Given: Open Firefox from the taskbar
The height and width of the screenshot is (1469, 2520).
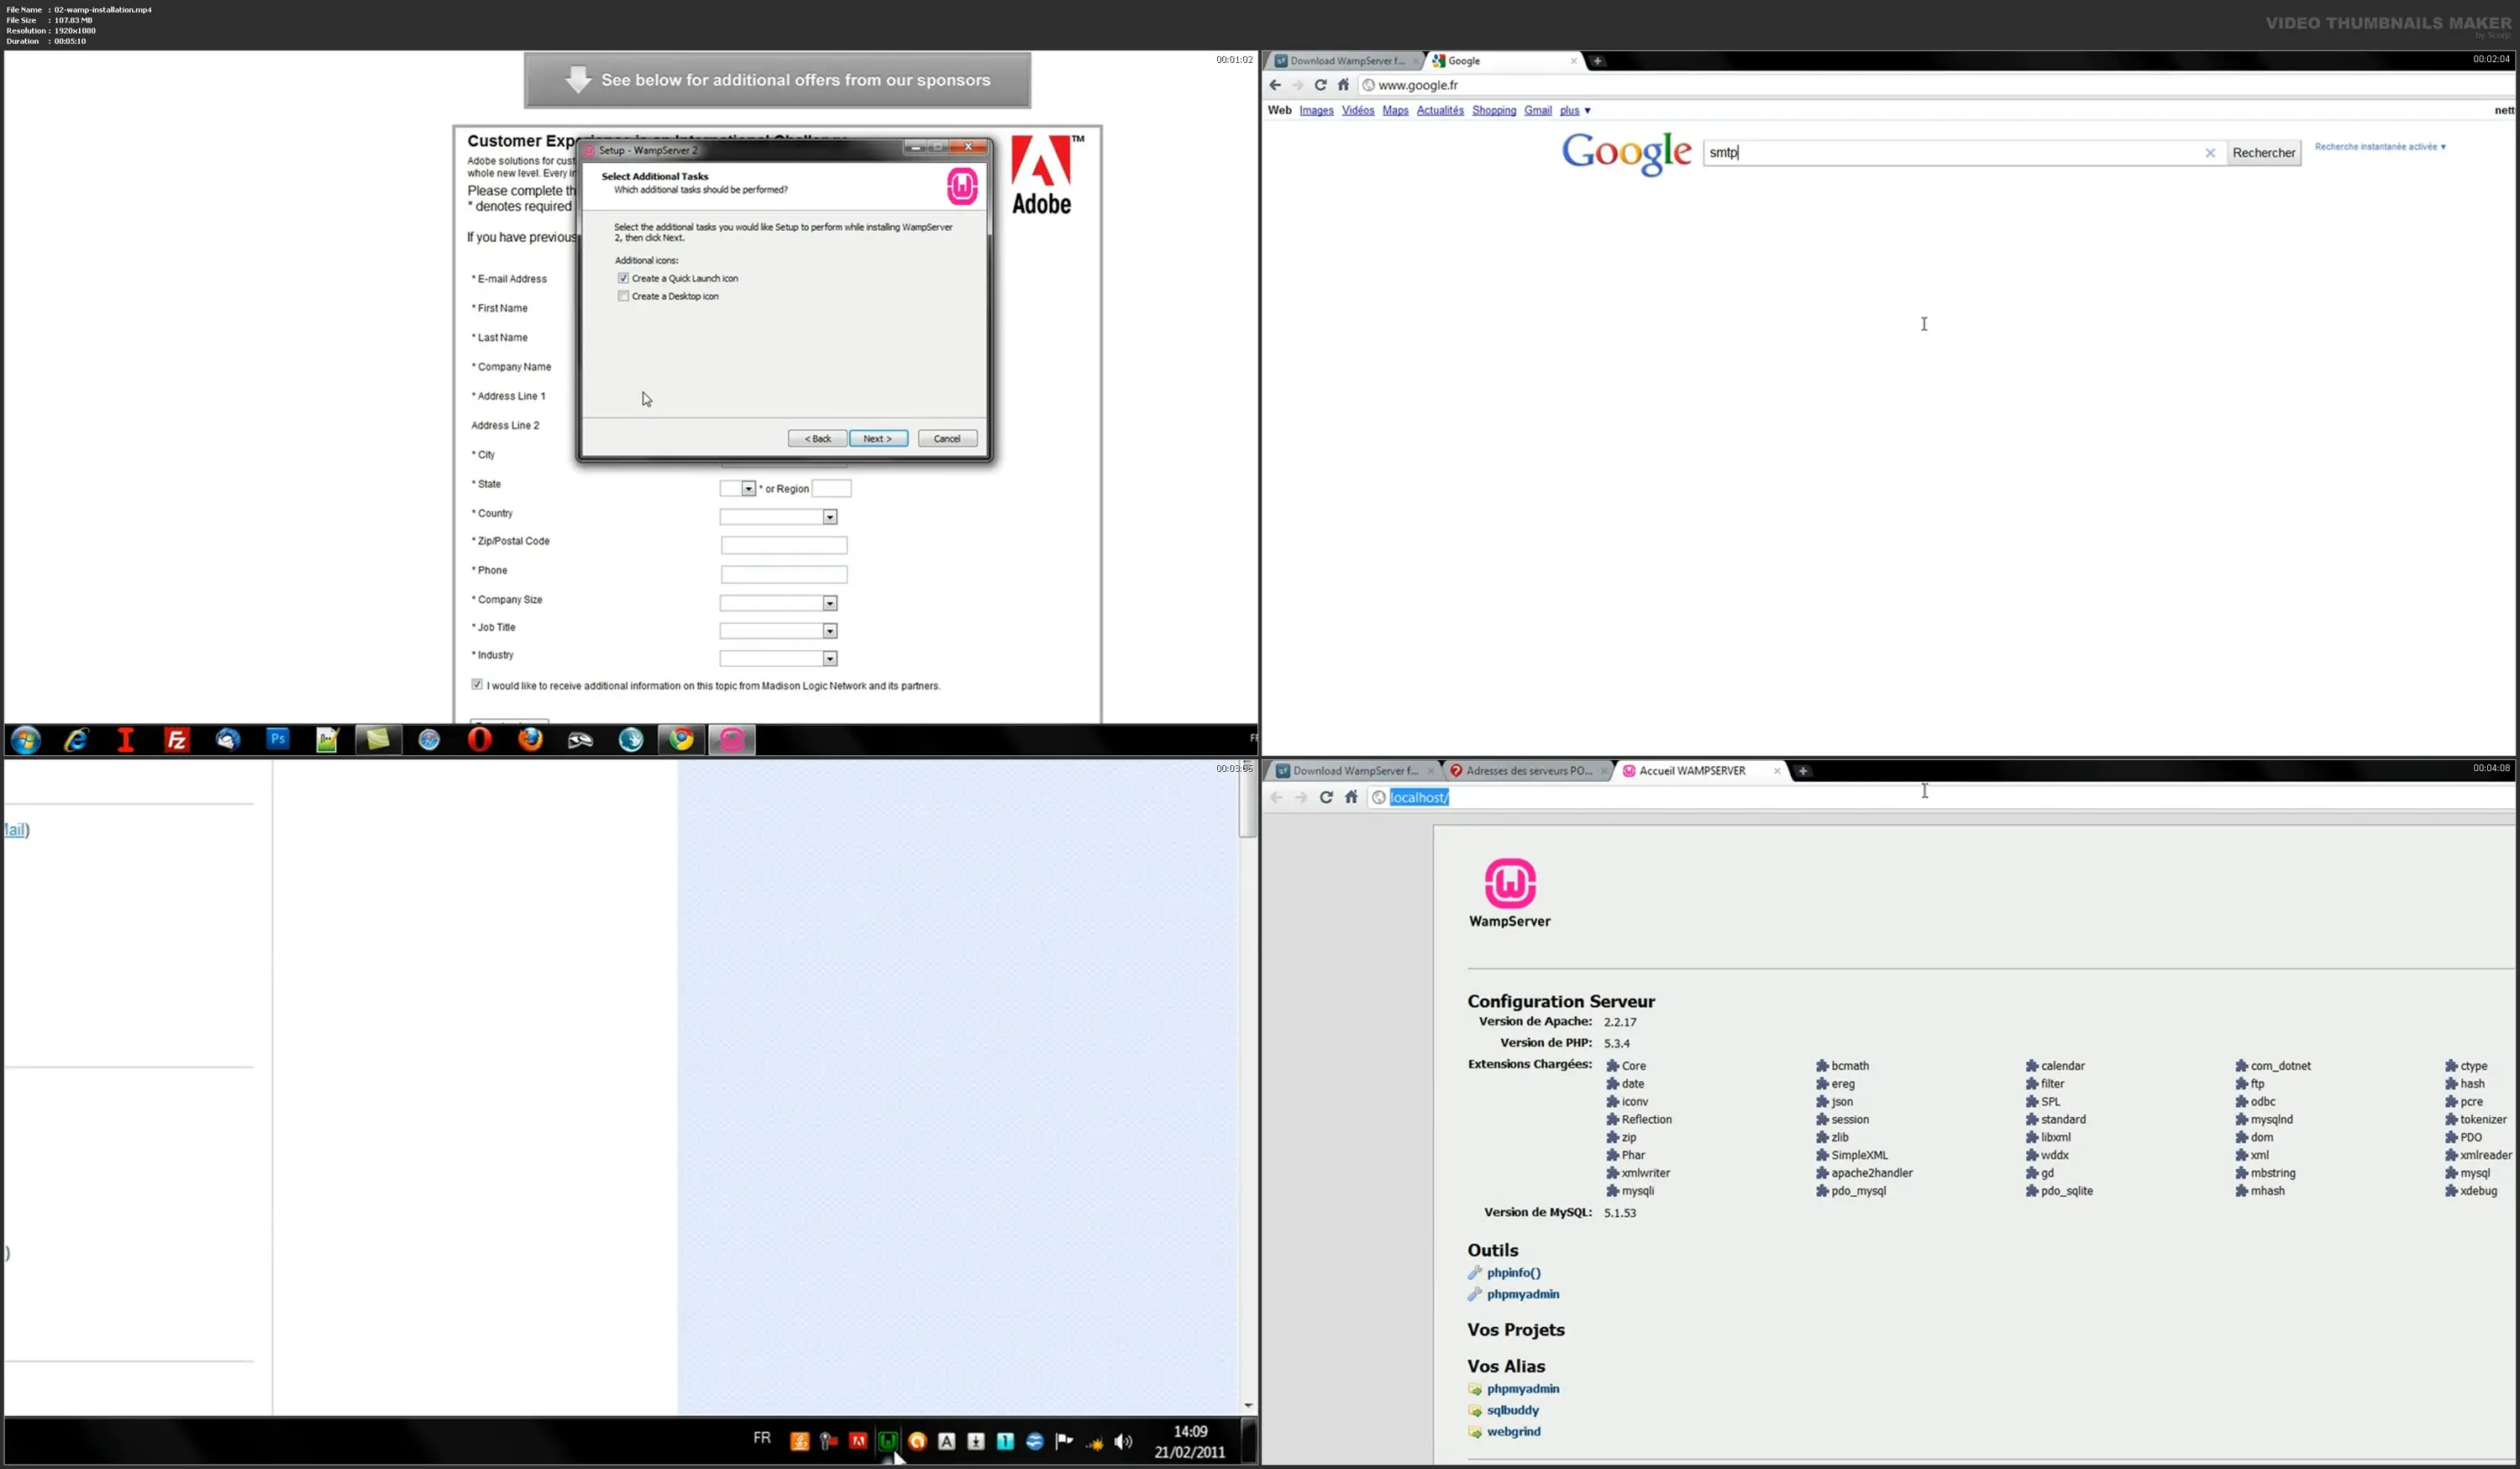Looking at the screenshot, I should 530,740.
